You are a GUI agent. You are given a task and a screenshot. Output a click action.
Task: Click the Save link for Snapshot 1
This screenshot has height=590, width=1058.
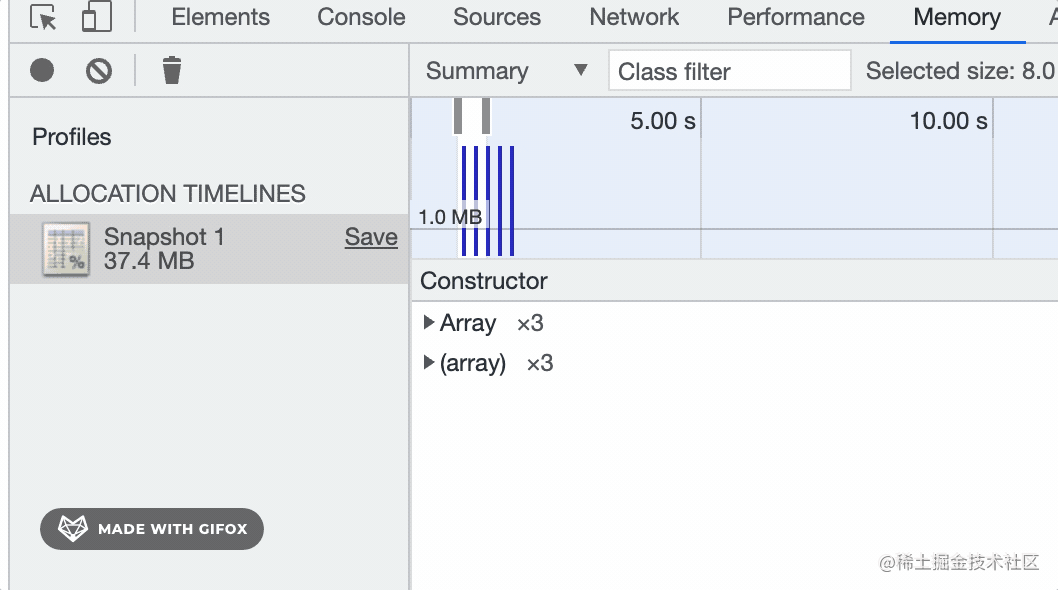click(x=371, y=237)
